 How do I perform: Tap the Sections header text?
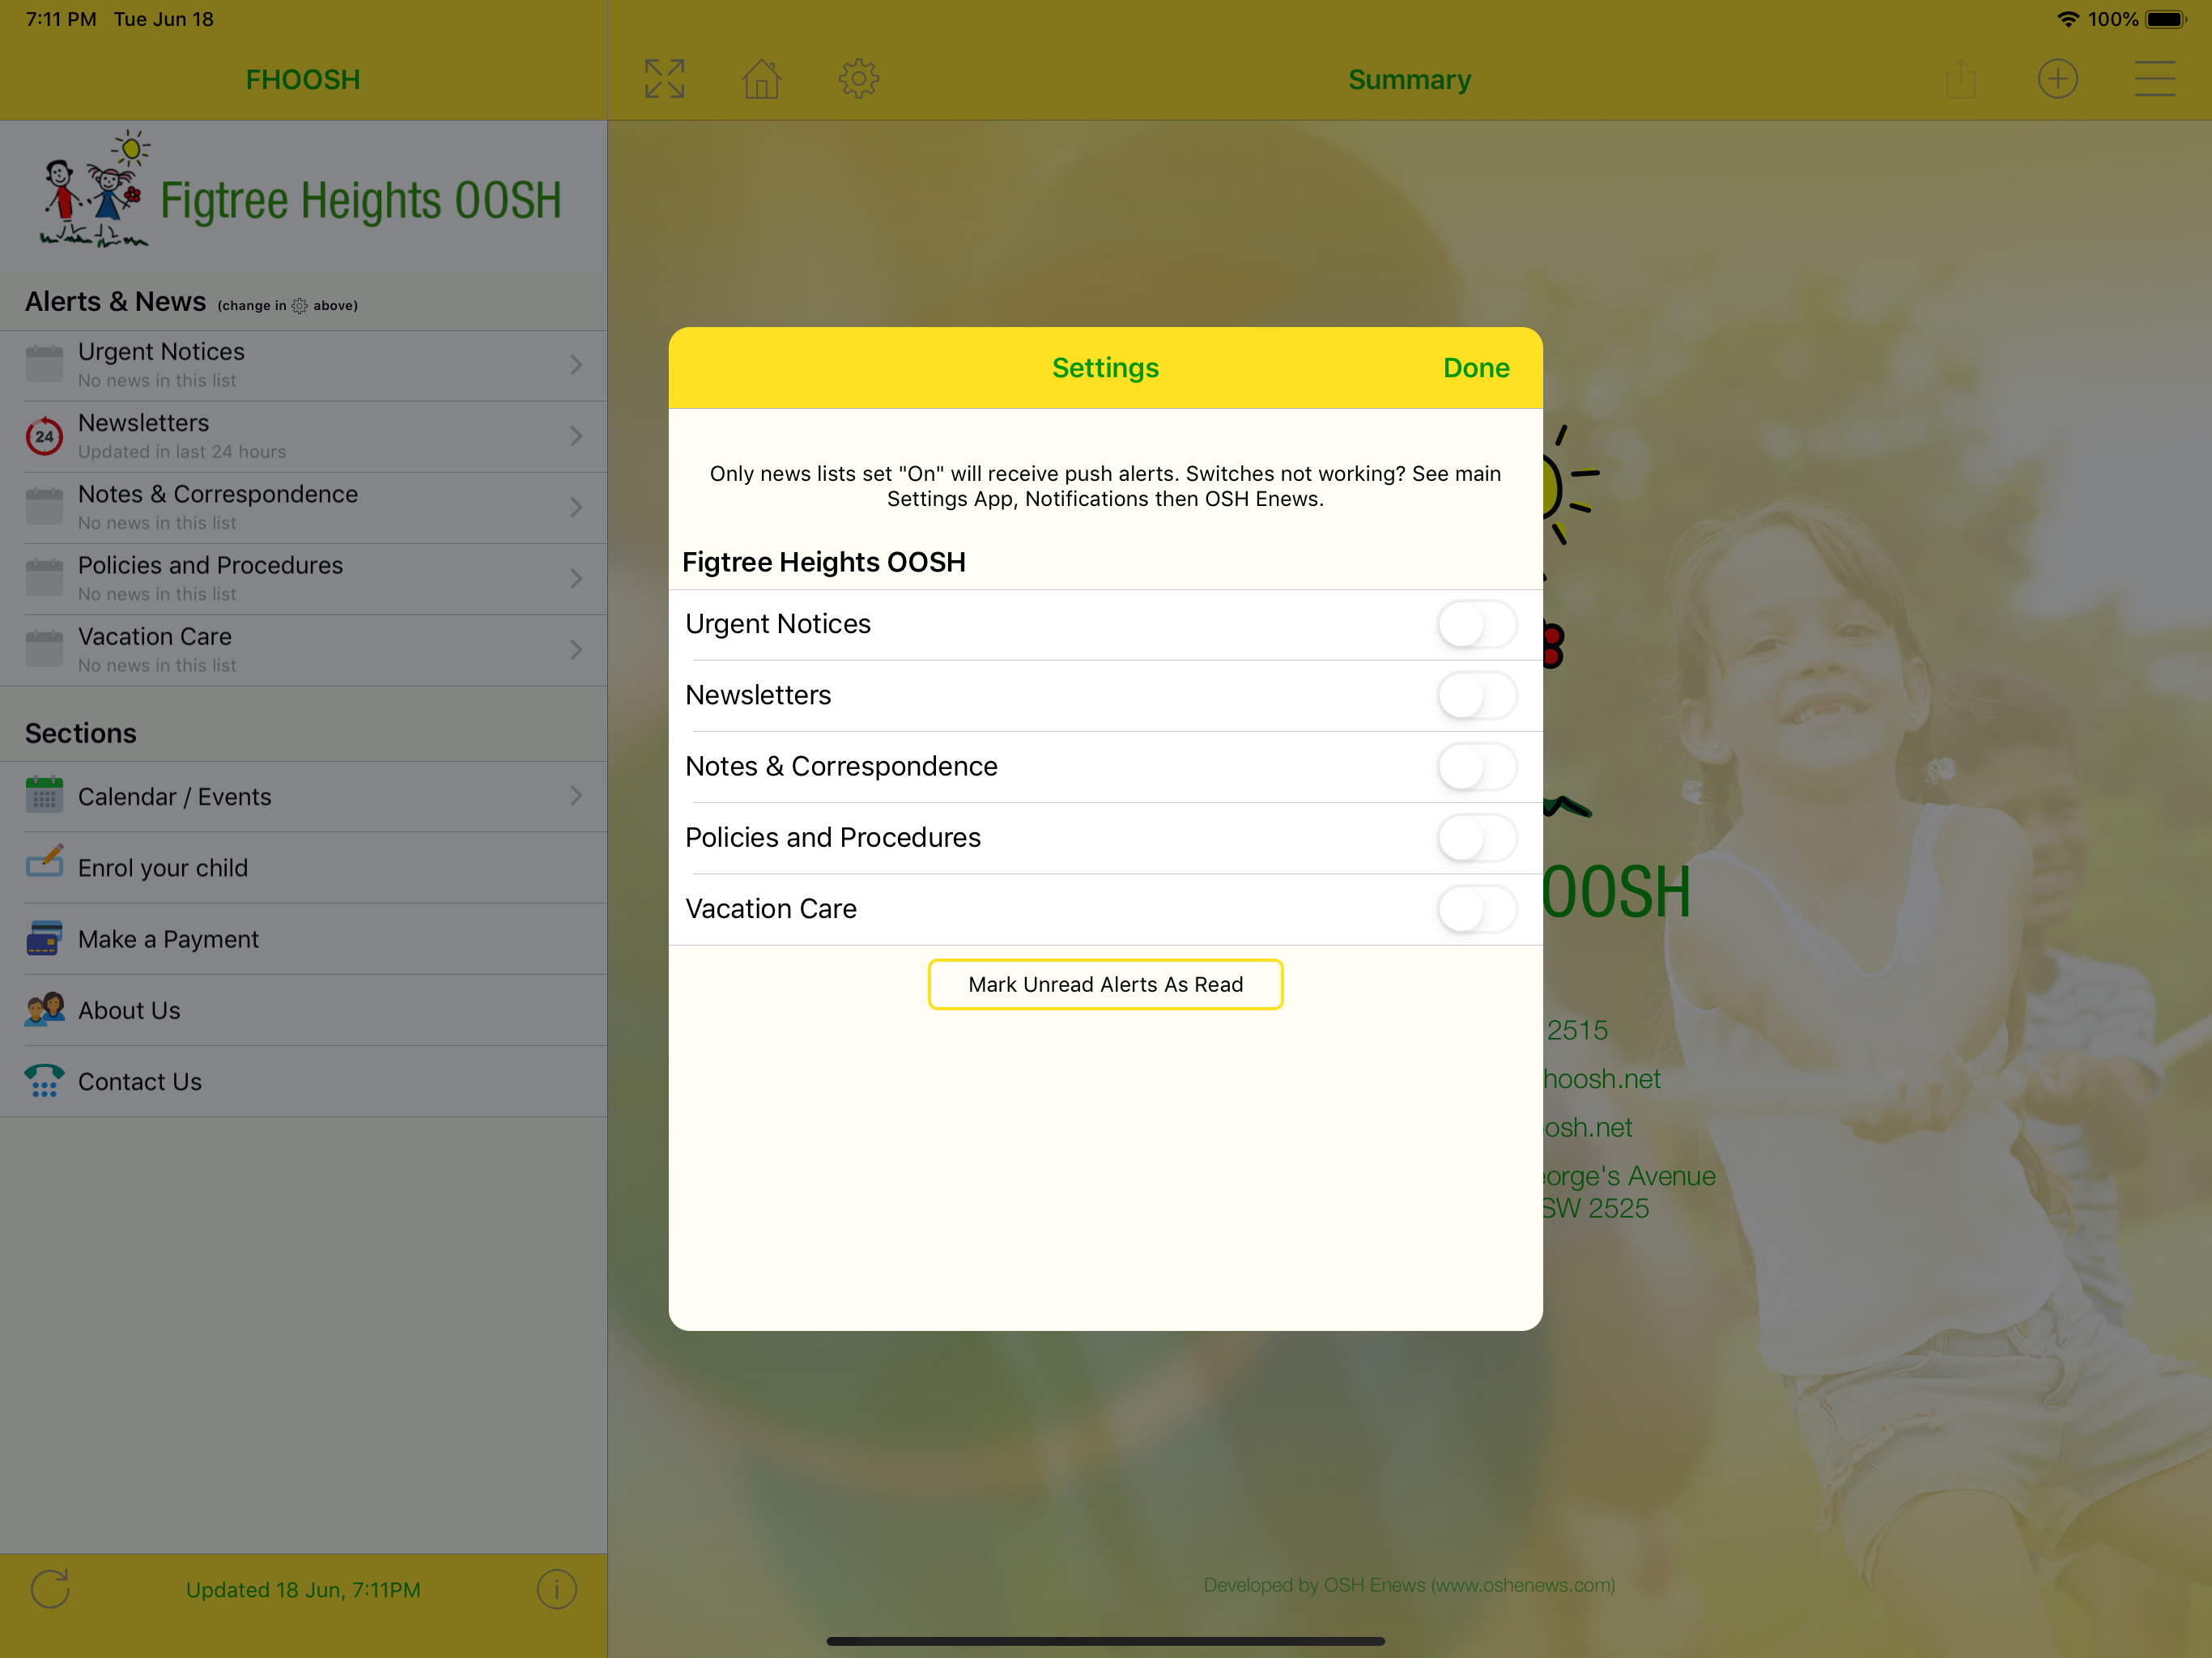click(81, 733)
